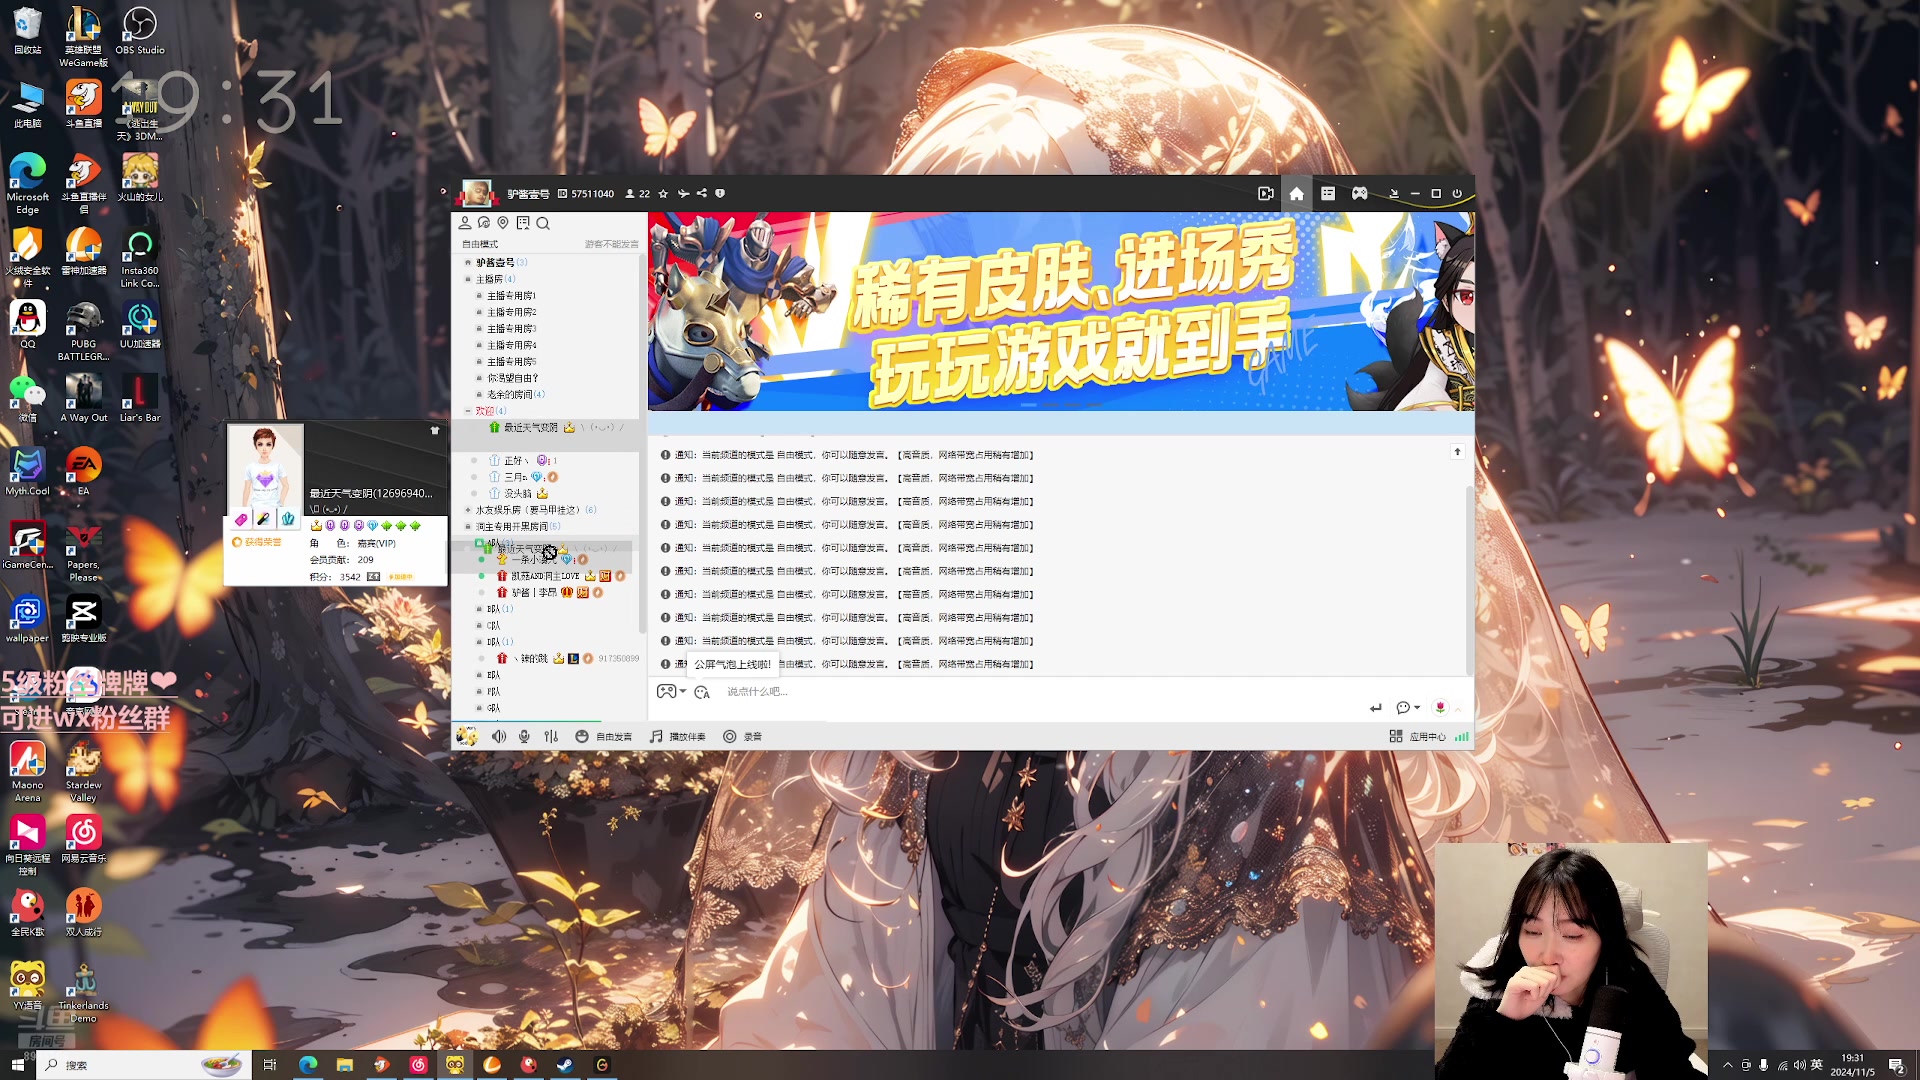Select the C队 sub-channel

494,626
